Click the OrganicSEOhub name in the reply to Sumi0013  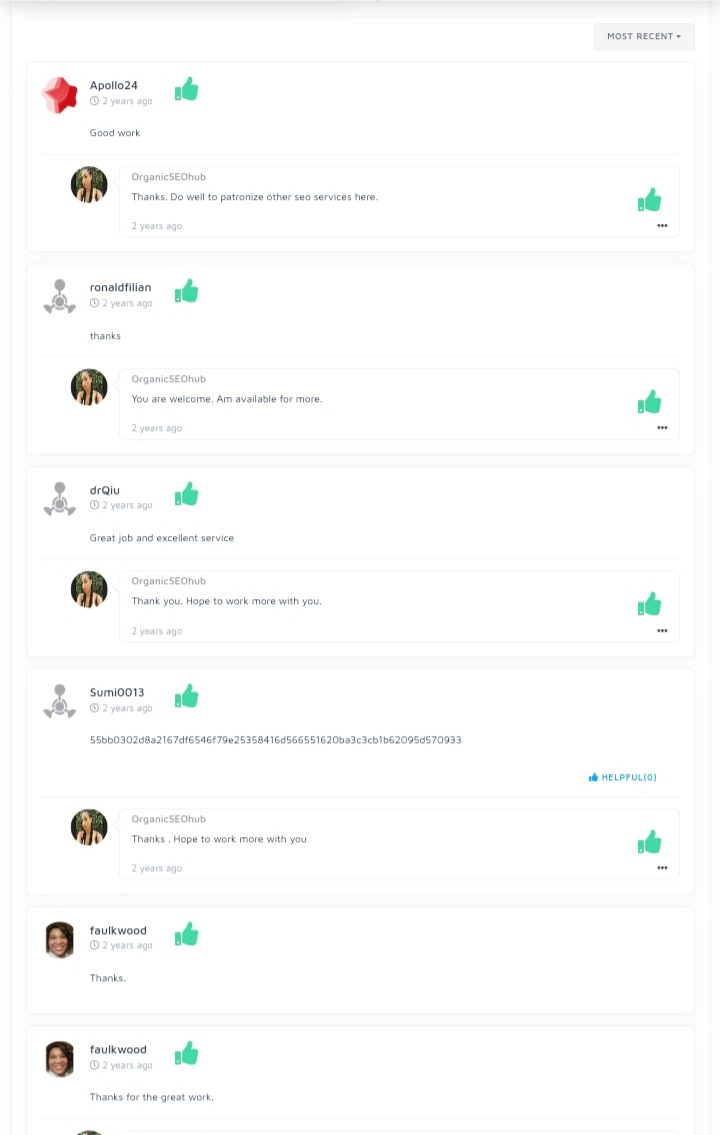tap(168, 819)
